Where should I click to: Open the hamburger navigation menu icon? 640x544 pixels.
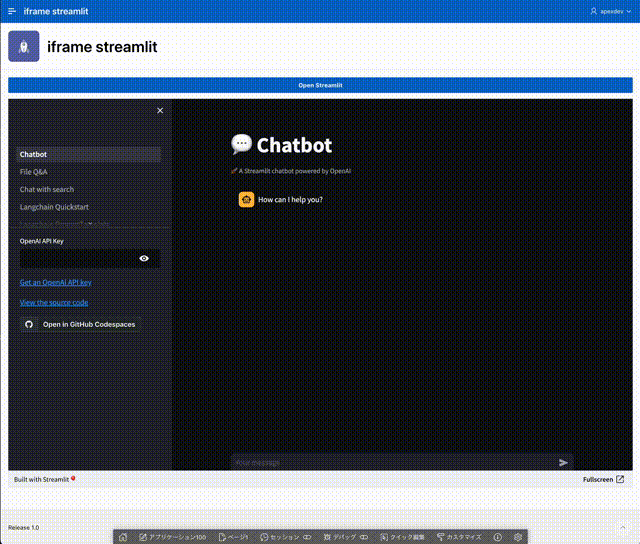pyautogui.click(x=12, y=11)
